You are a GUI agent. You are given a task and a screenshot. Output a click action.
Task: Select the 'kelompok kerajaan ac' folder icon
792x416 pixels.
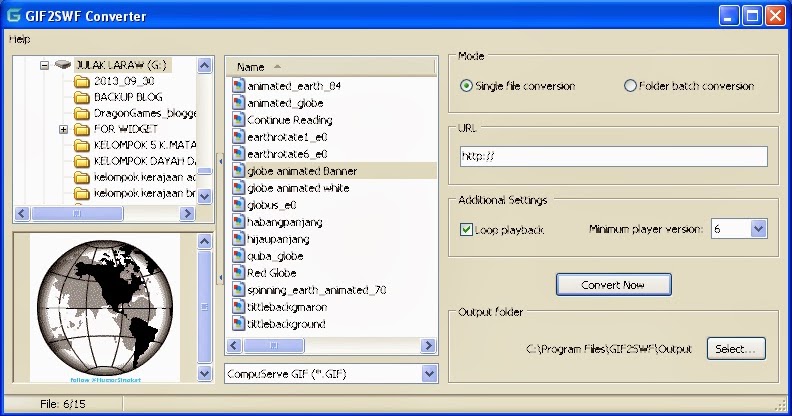pos(81,178)
